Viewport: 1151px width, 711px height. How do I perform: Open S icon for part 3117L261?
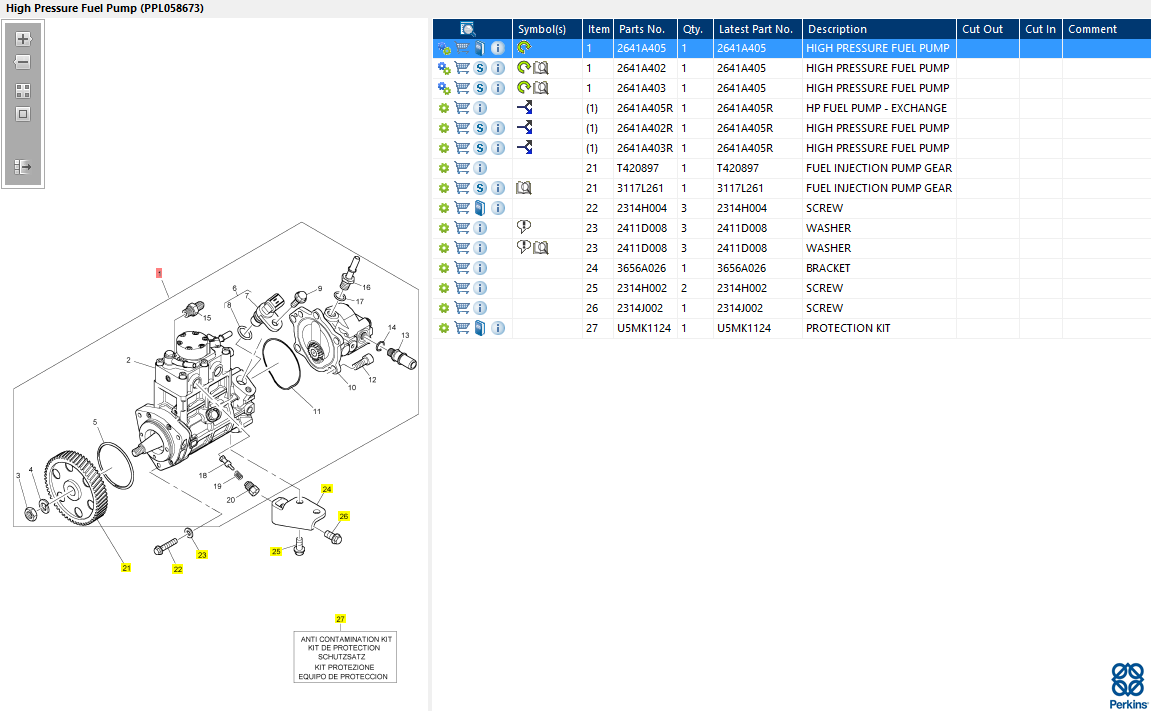pos(480,188)
